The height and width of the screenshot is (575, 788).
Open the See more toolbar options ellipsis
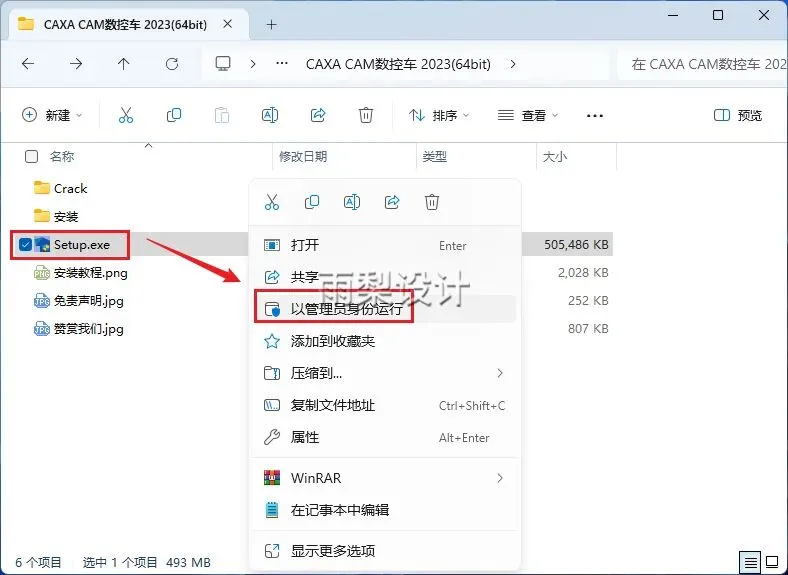[595, 116]
